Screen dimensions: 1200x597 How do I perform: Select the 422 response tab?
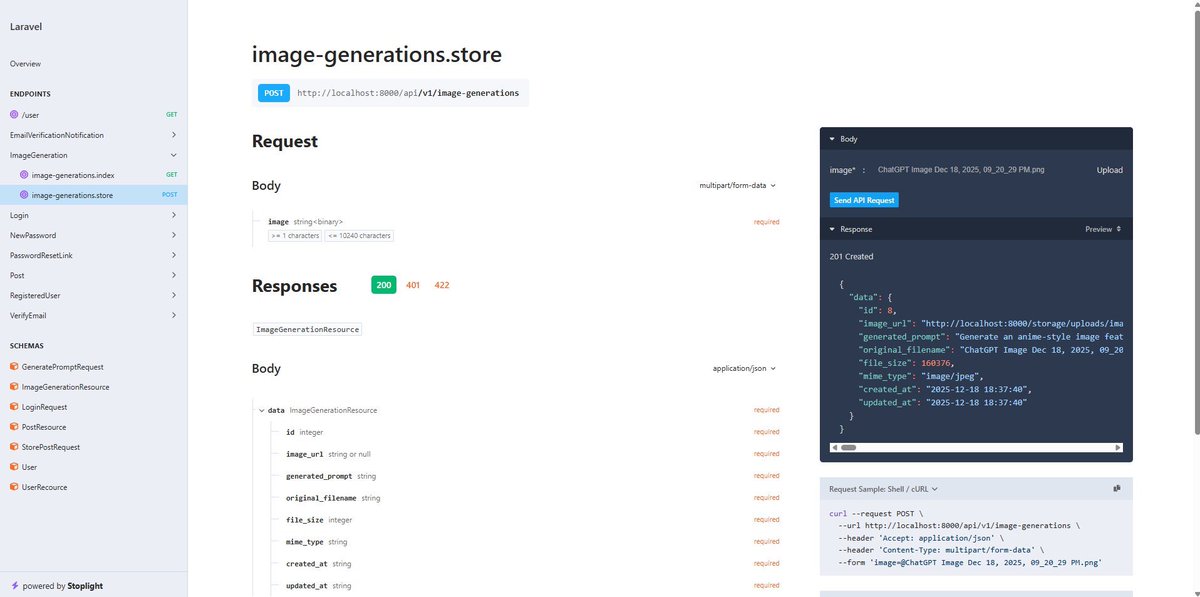(442, 285)
